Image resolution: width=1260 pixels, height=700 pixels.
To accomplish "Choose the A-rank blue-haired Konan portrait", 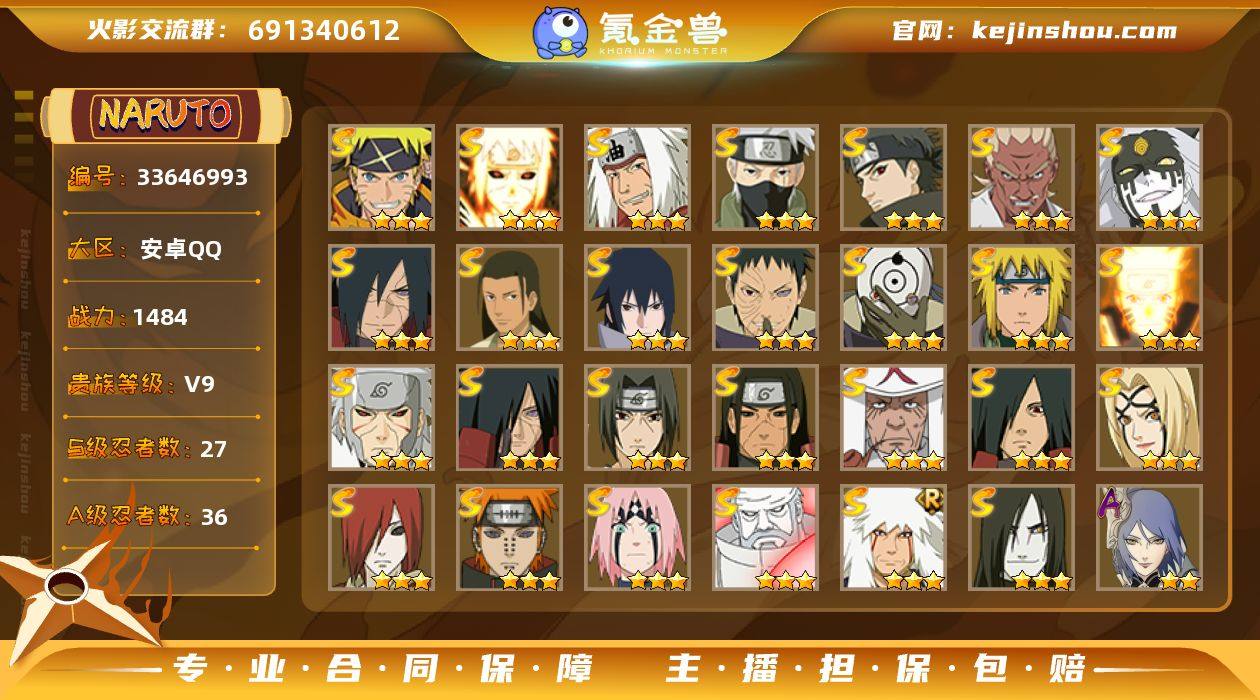I will point(1149,538).
